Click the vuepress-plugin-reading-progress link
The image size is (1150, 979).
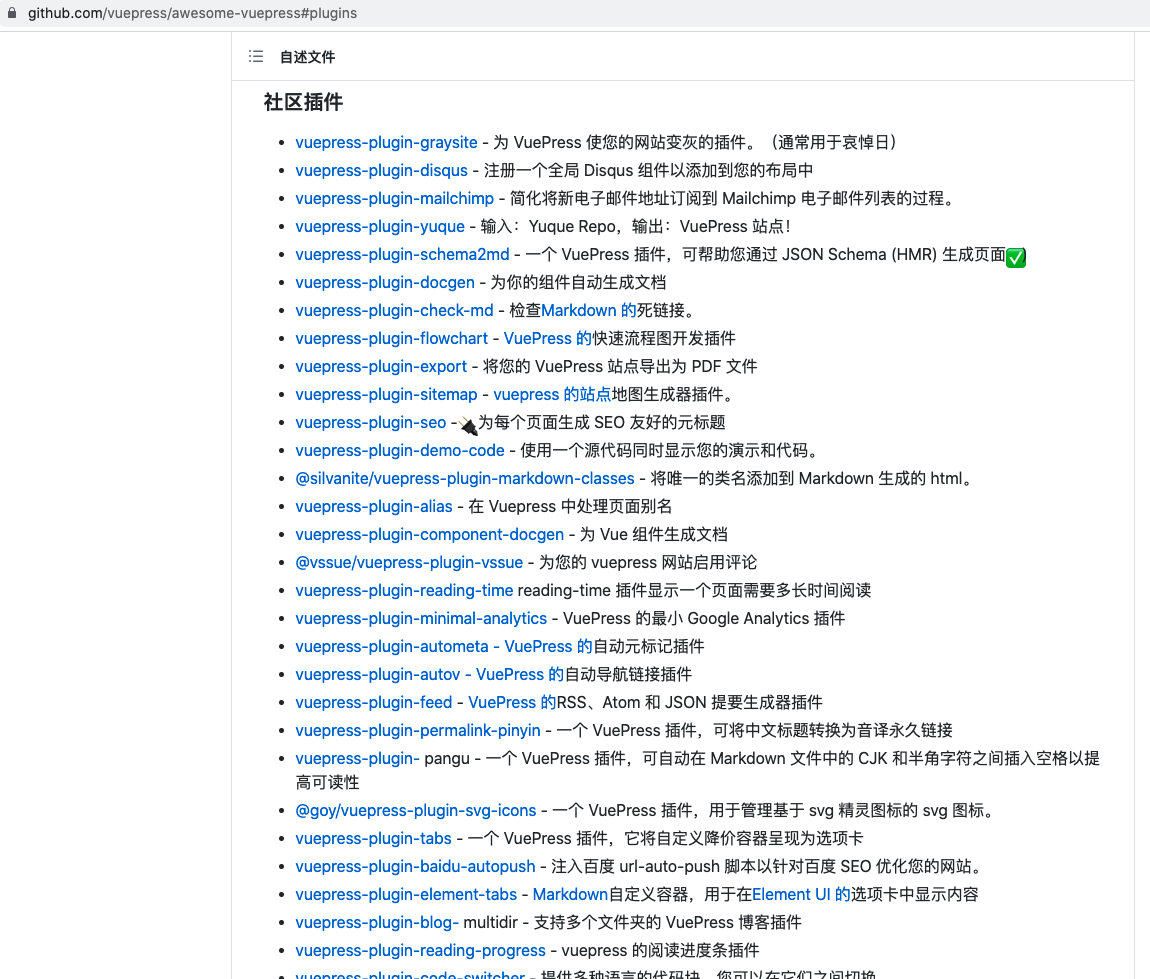coord(420,950)
